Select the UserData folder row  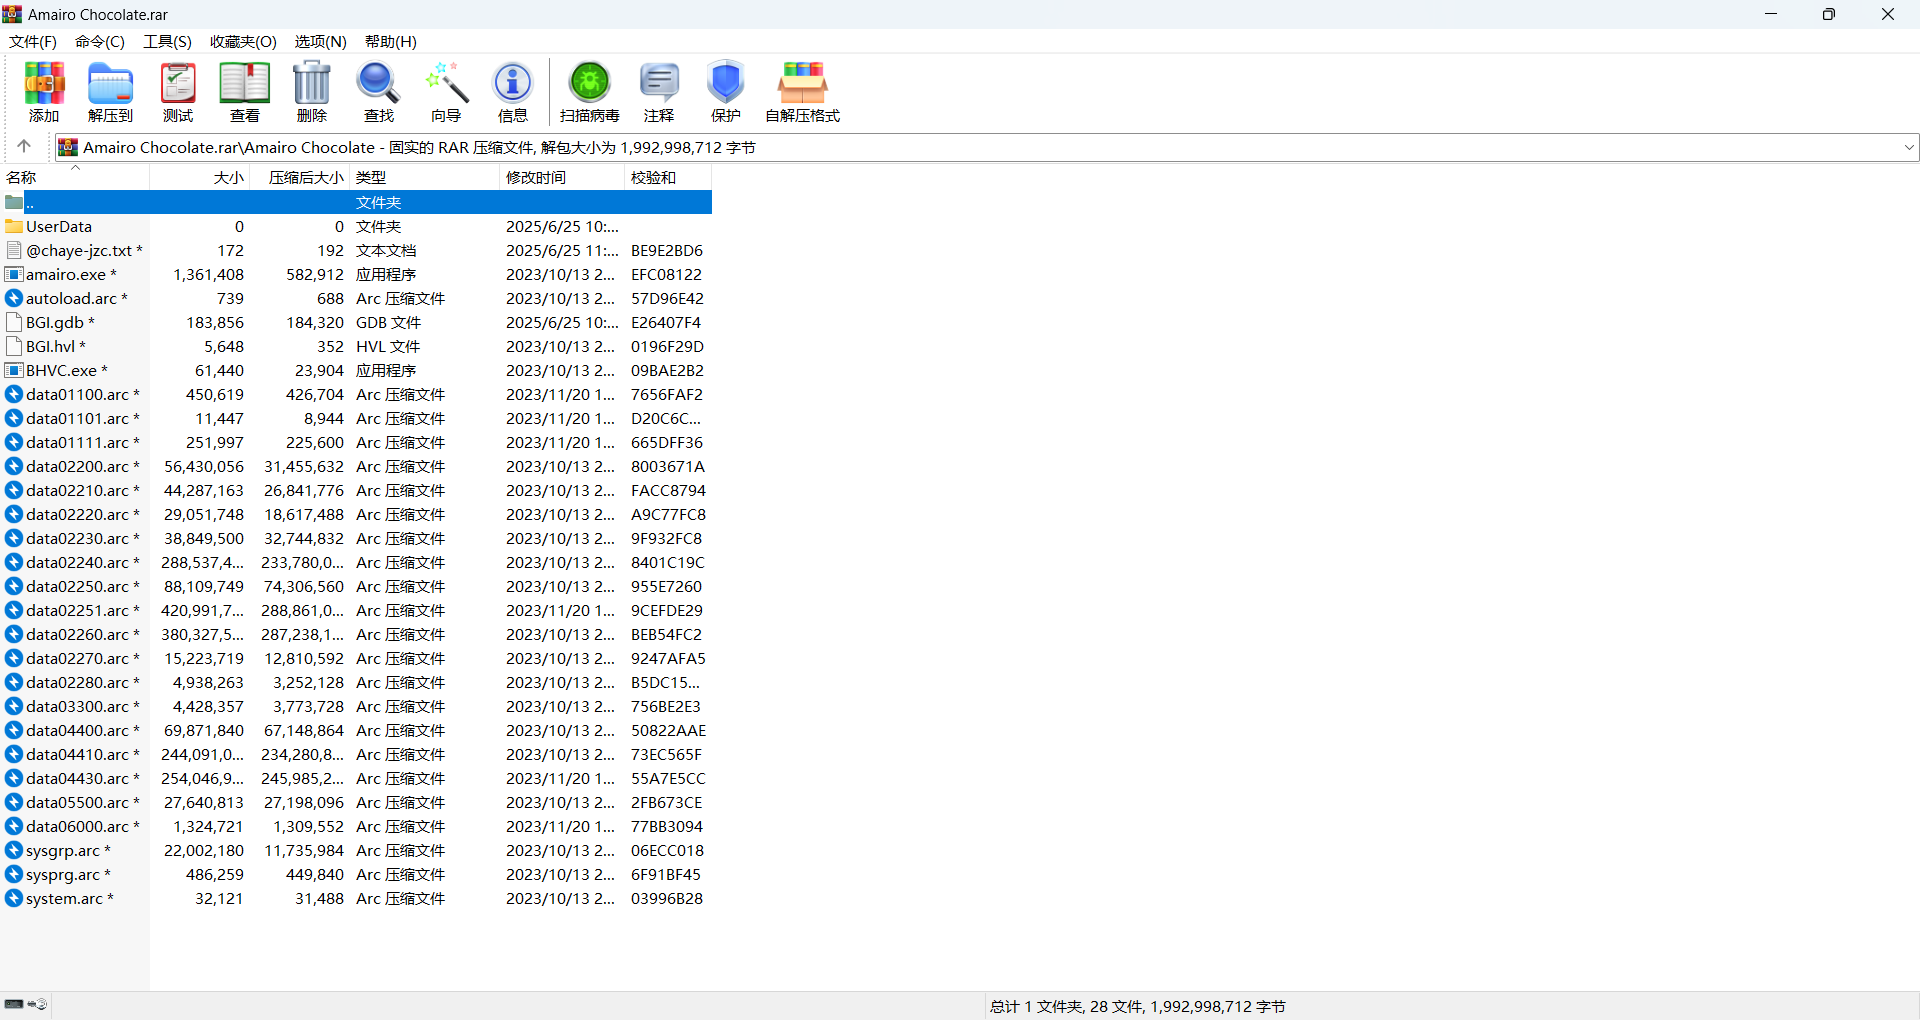(x=59, y=227)
